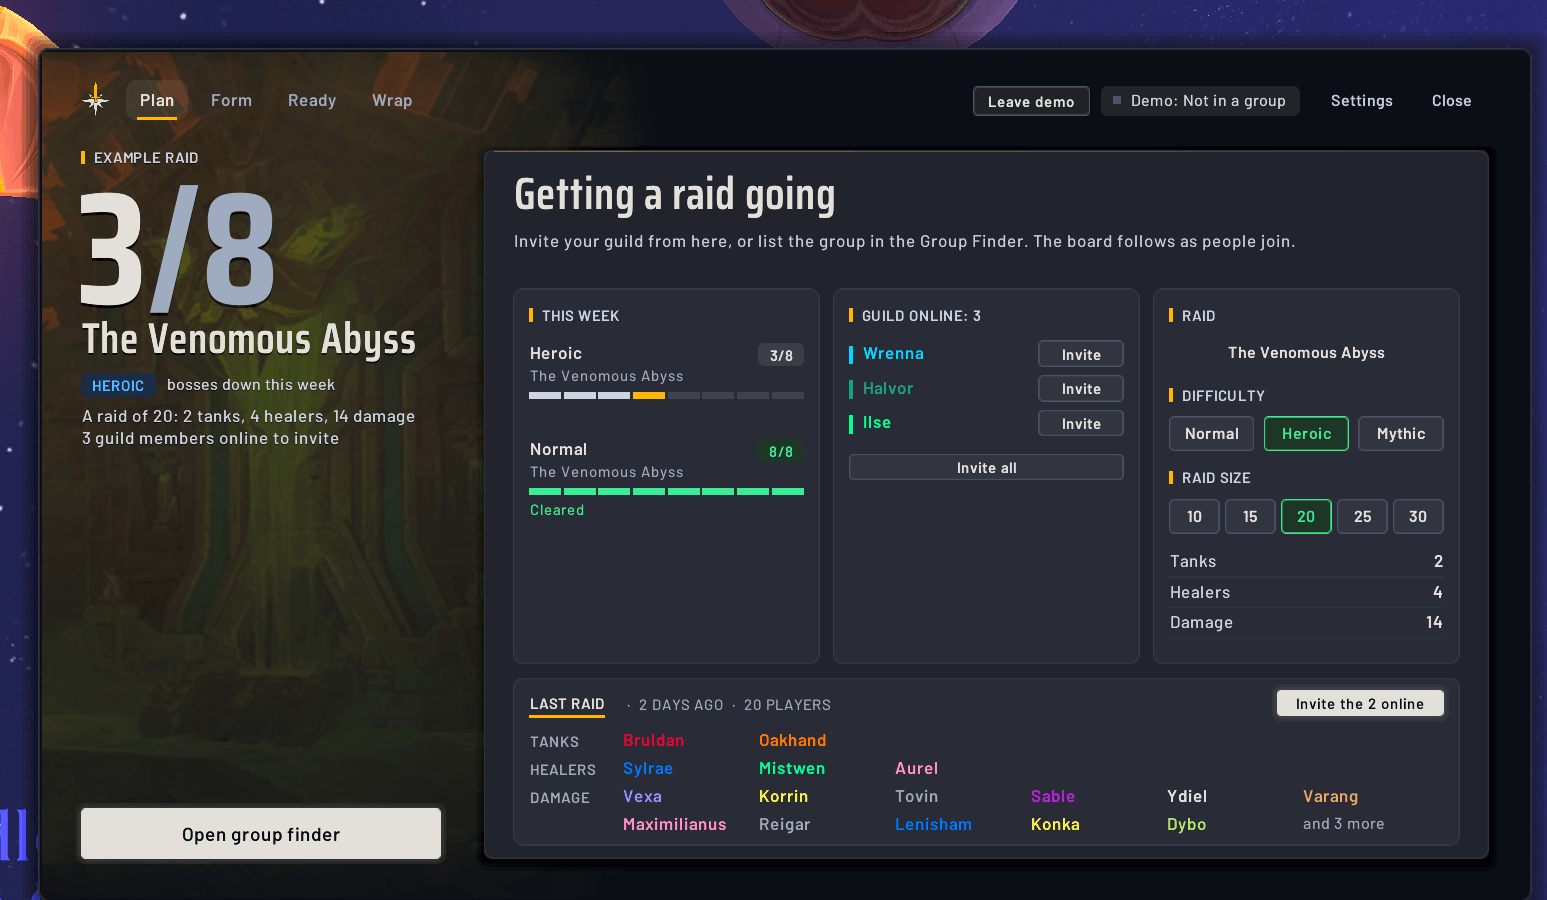1547x900 pixels.
Task: Click the compass star logo icon
Action: (96, 99)
